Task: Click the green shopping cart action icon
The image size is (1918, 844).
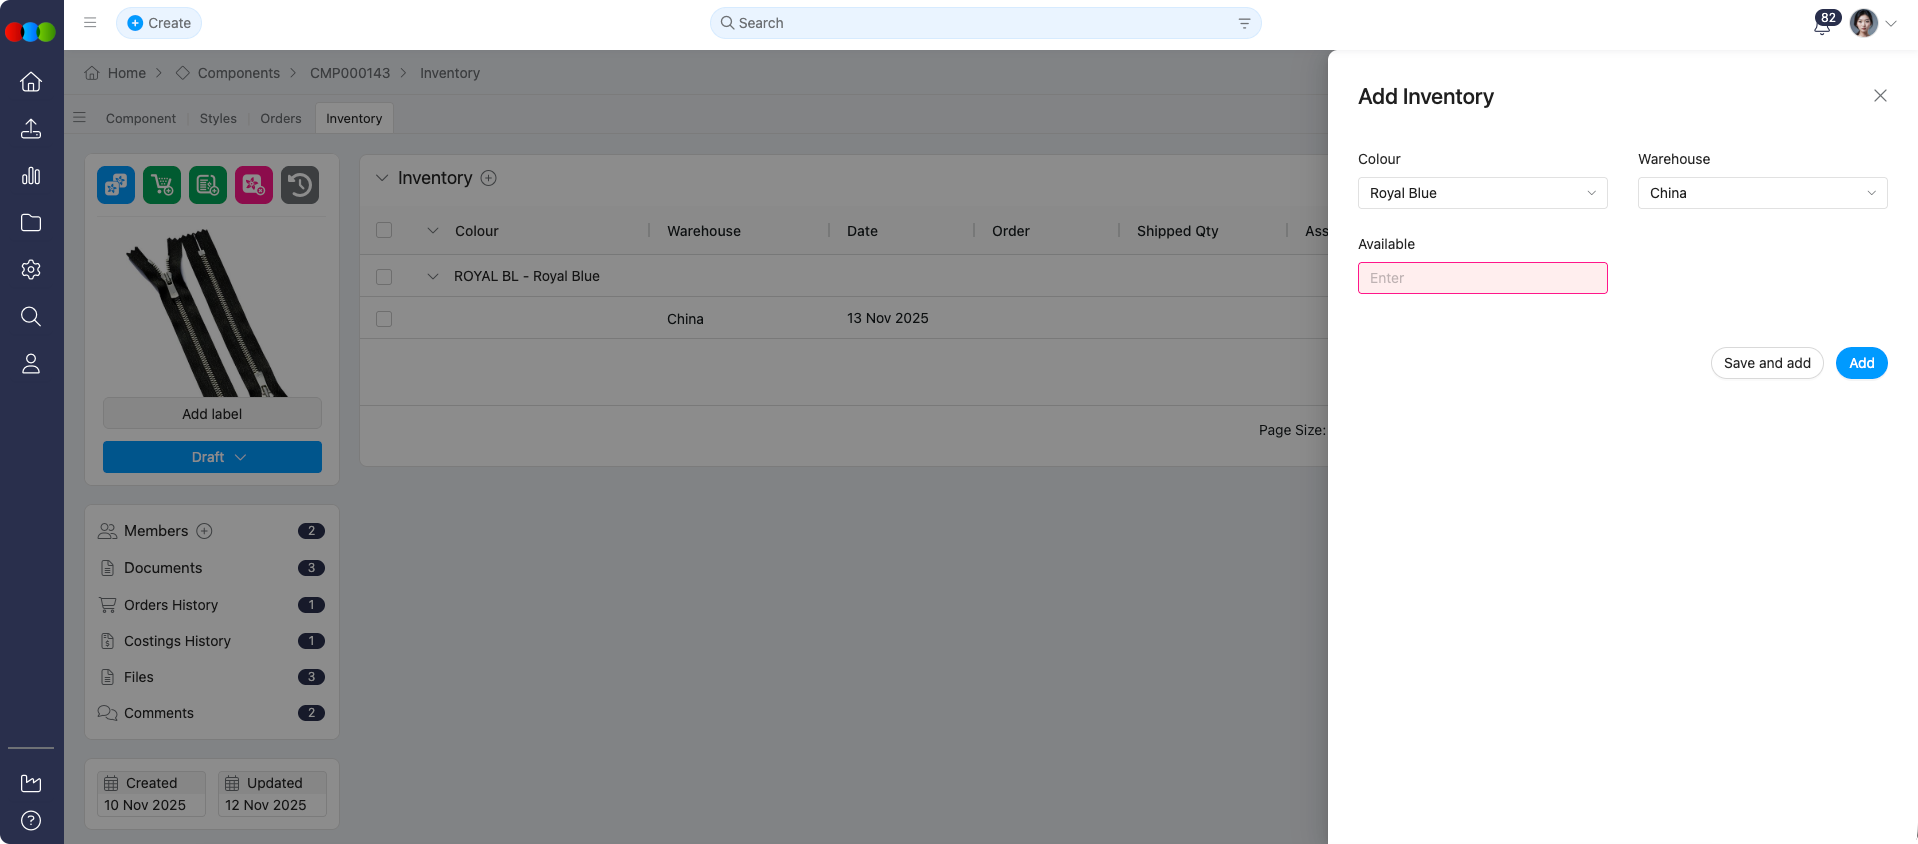Action: [x=162, y=185]
